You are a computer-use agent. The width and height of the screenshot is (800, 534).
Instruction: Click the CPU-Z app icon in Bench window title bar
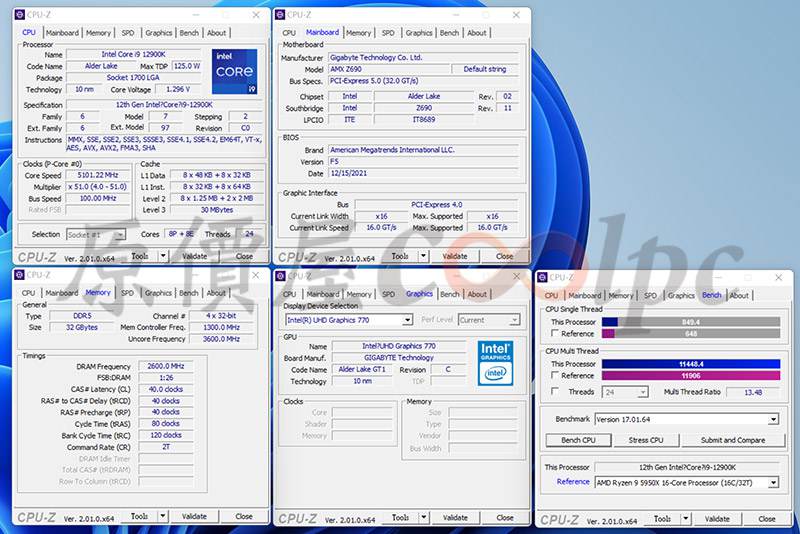tap(542, 277)
